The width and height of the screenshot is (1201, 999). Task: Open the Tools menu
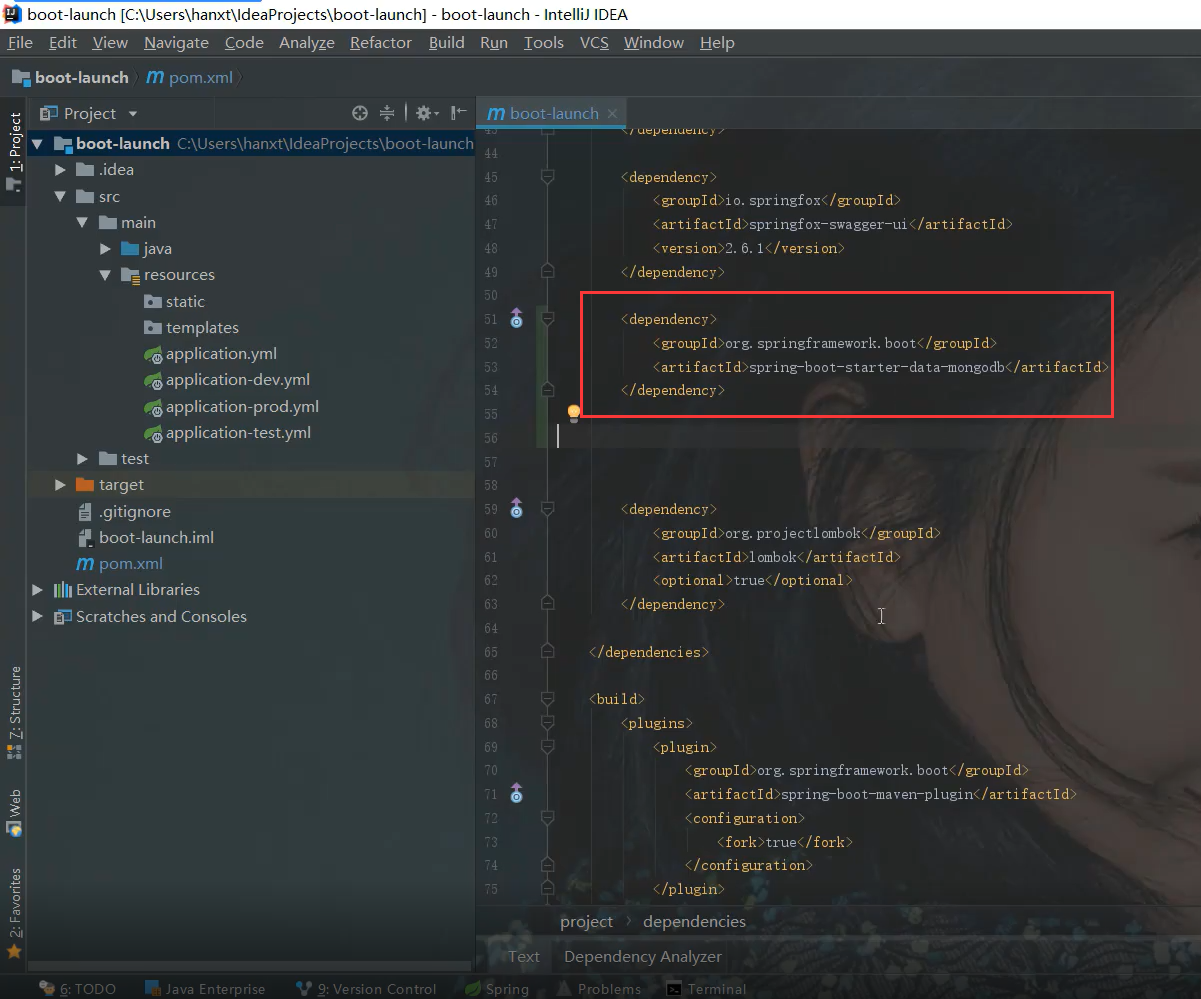tap(544, 42)
